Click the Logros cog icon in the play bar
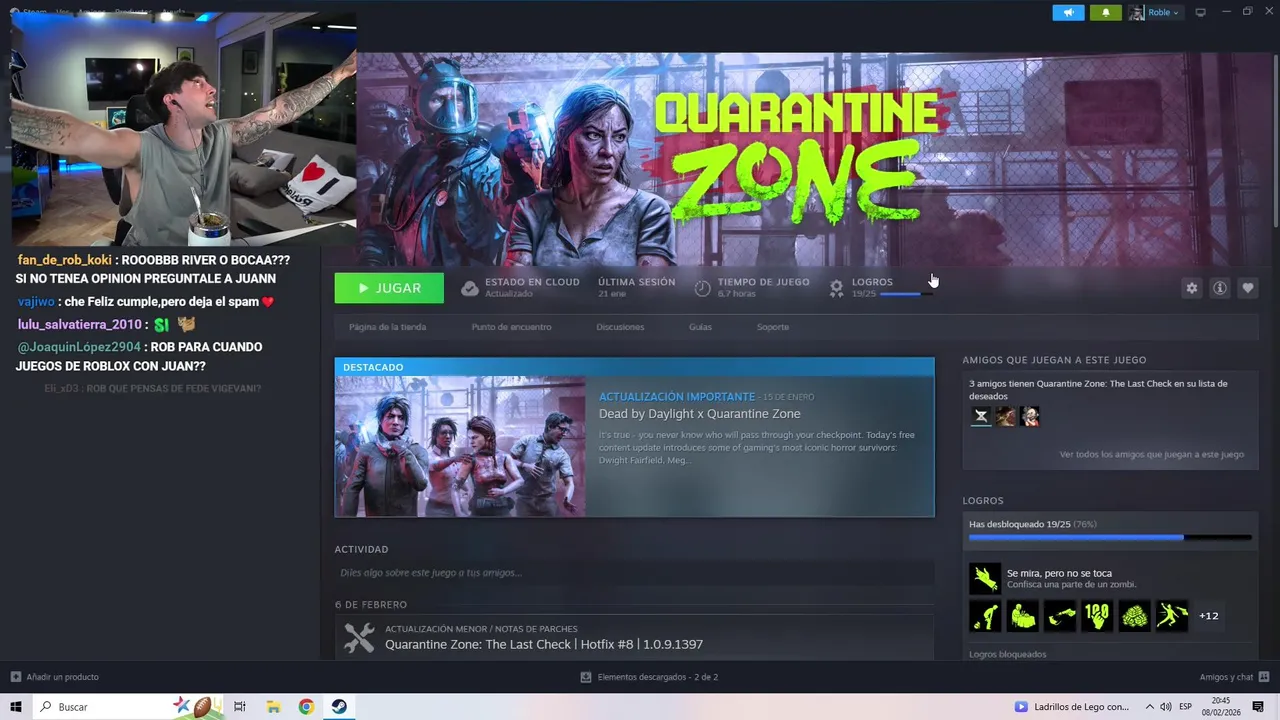The width and height of the screenshot is (1280, 720). [837, 288]
